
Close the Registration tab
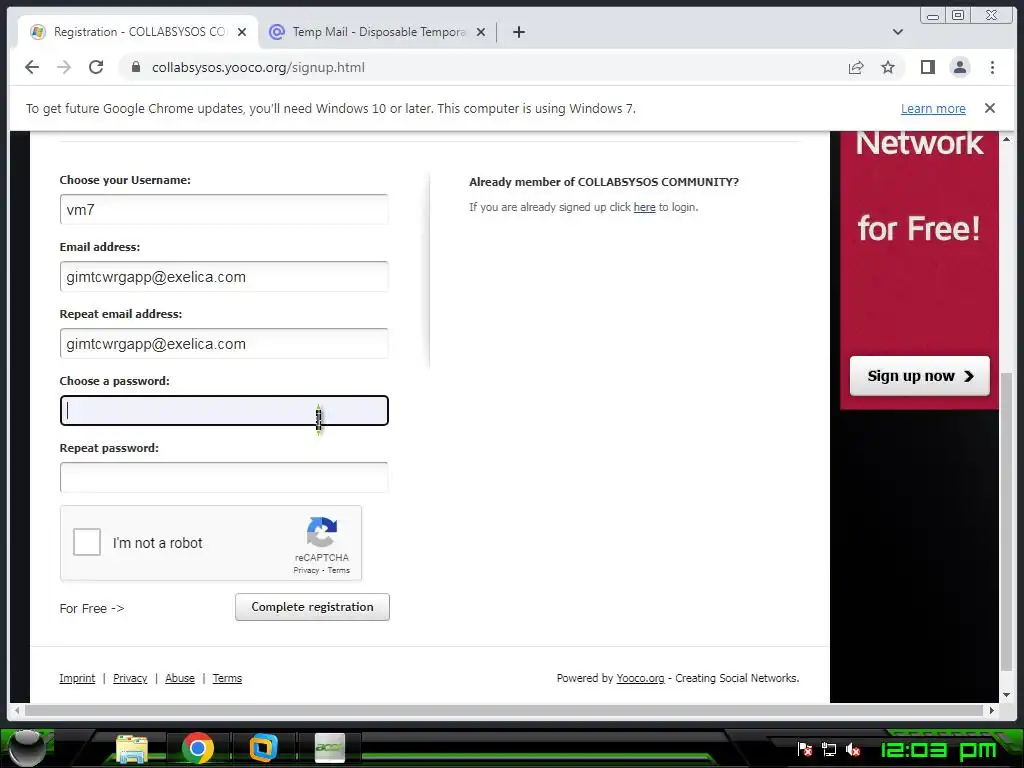click(242, 32)
